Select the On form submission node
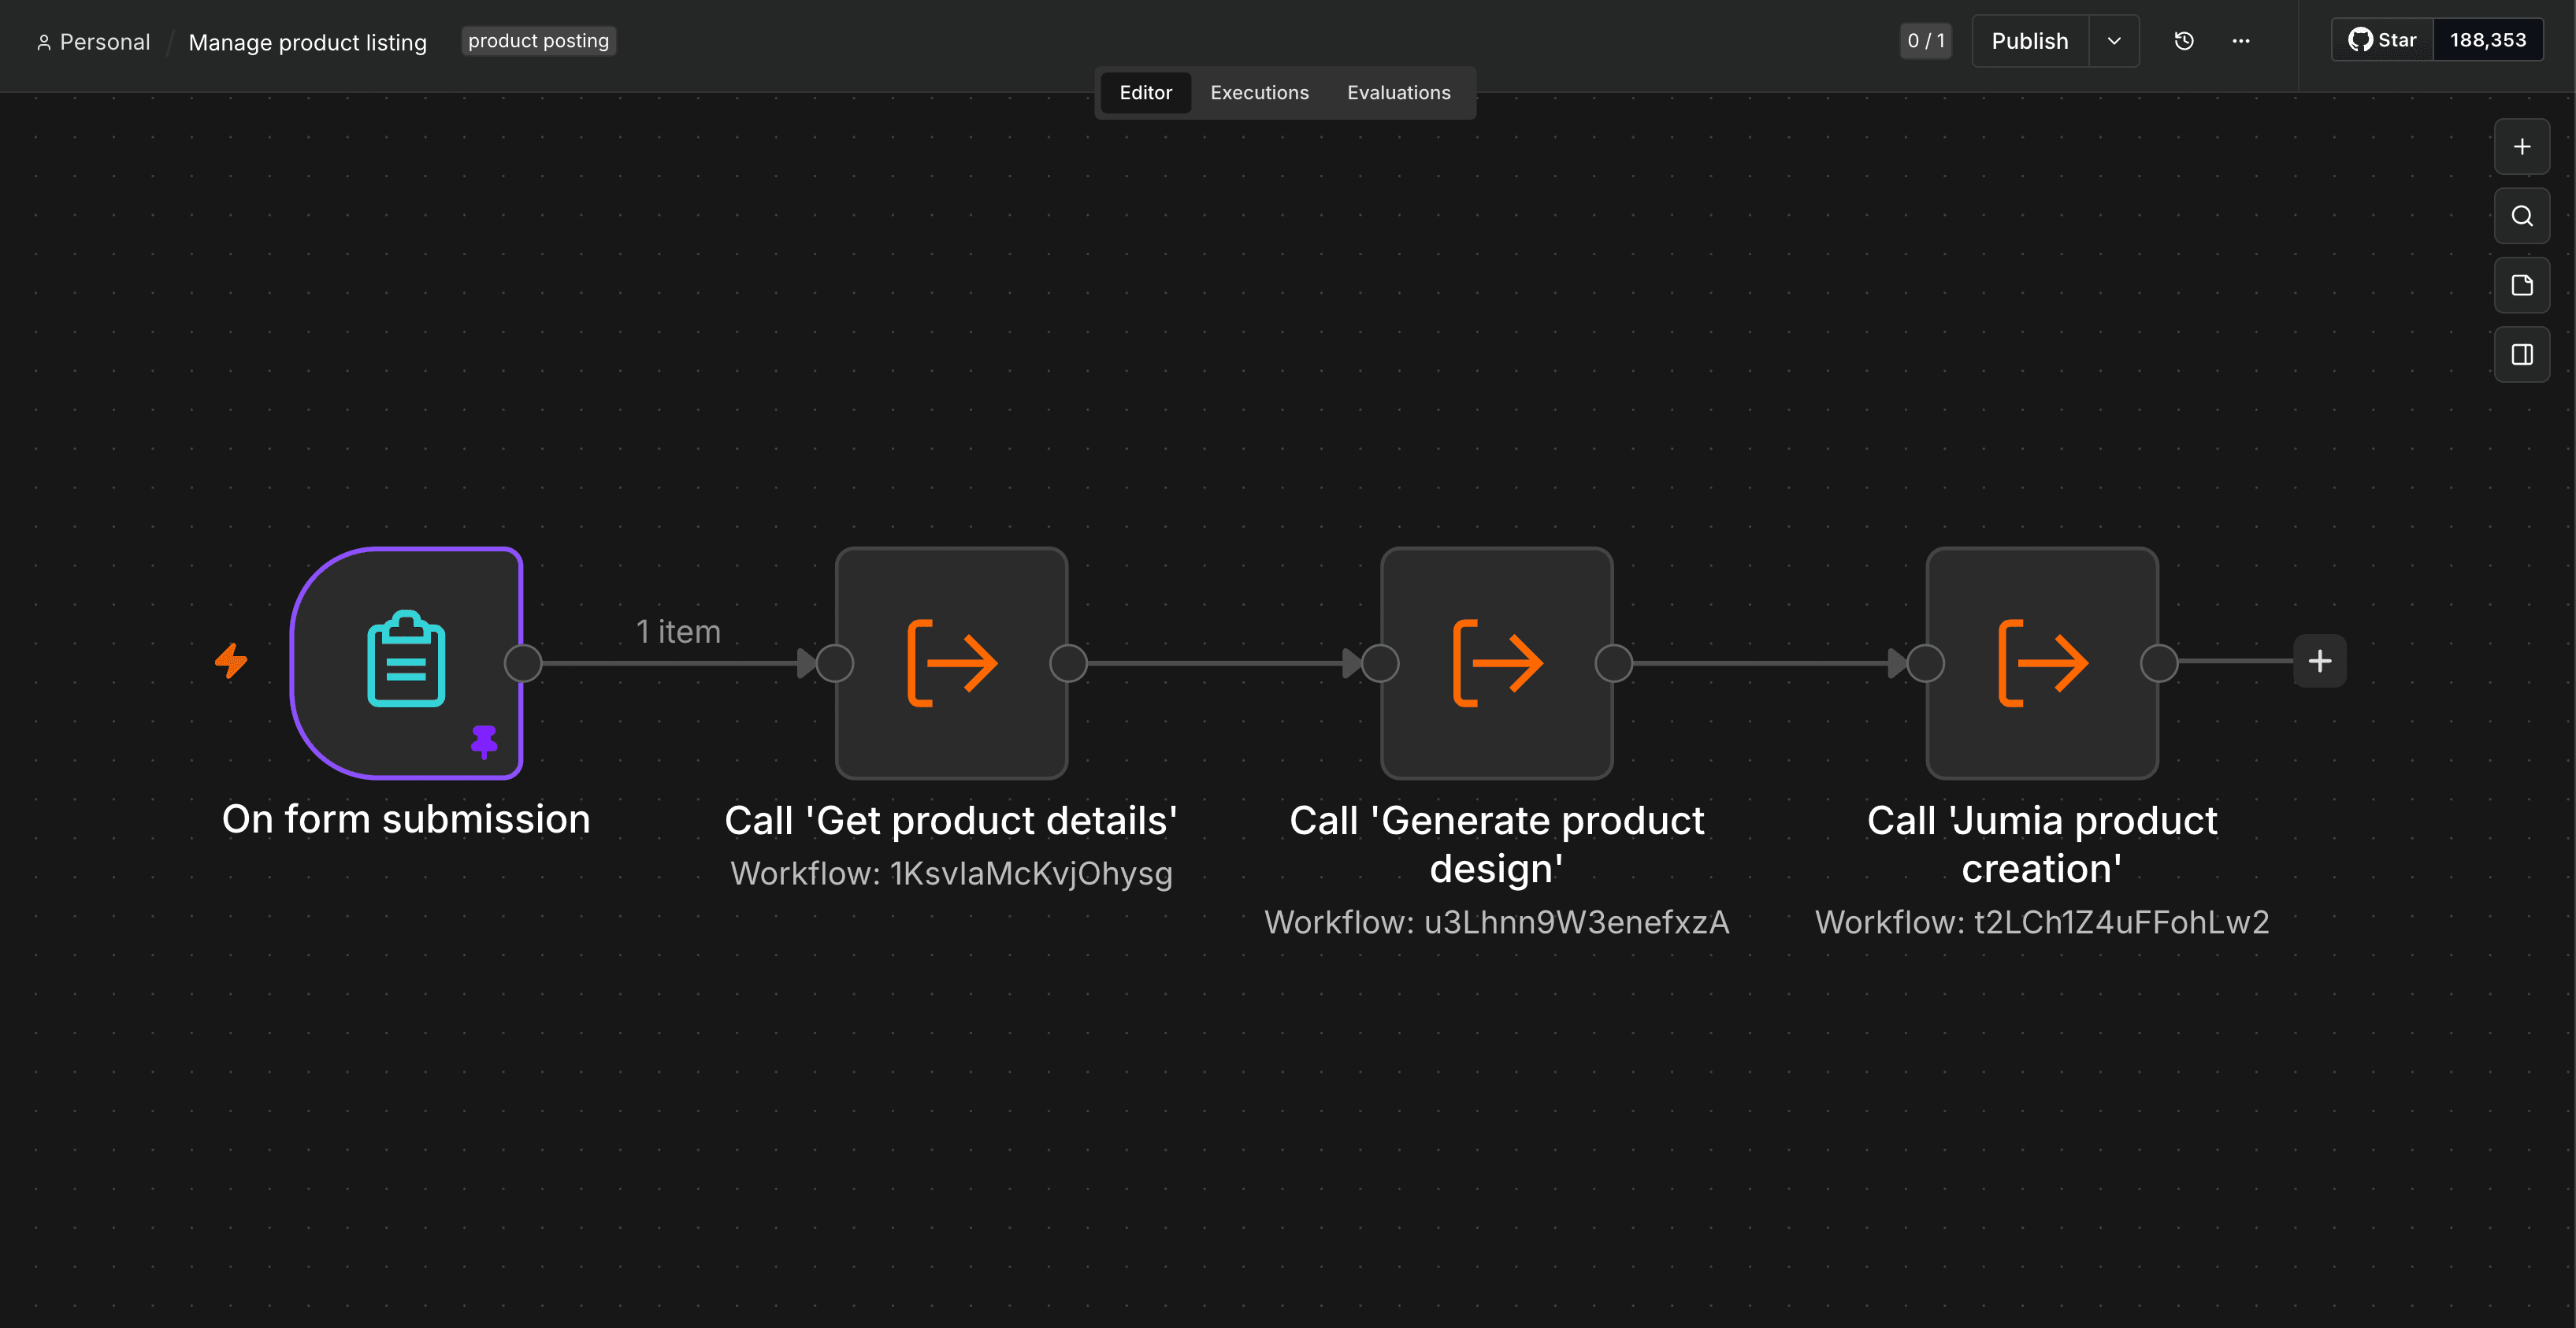 click(406, 662)
